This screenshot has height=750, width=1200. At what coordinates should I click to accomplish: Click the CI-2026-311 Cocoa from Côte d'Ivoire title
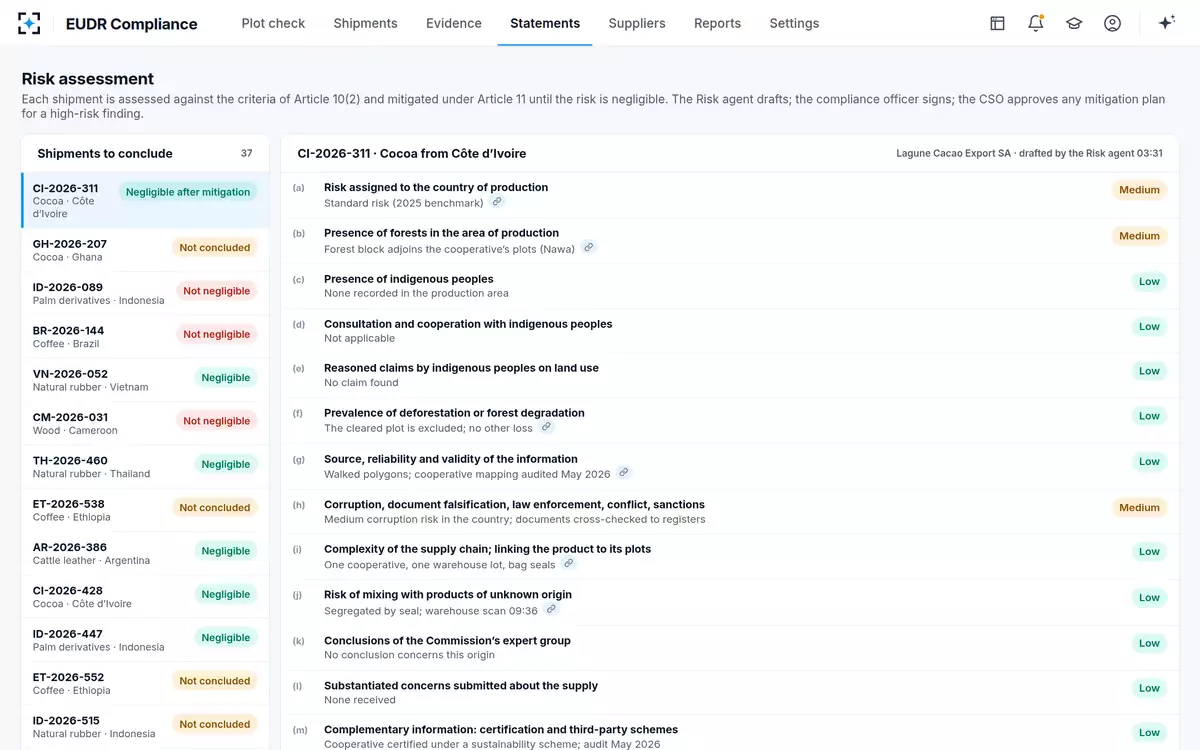pyautogui.click(x=412, y=154)
